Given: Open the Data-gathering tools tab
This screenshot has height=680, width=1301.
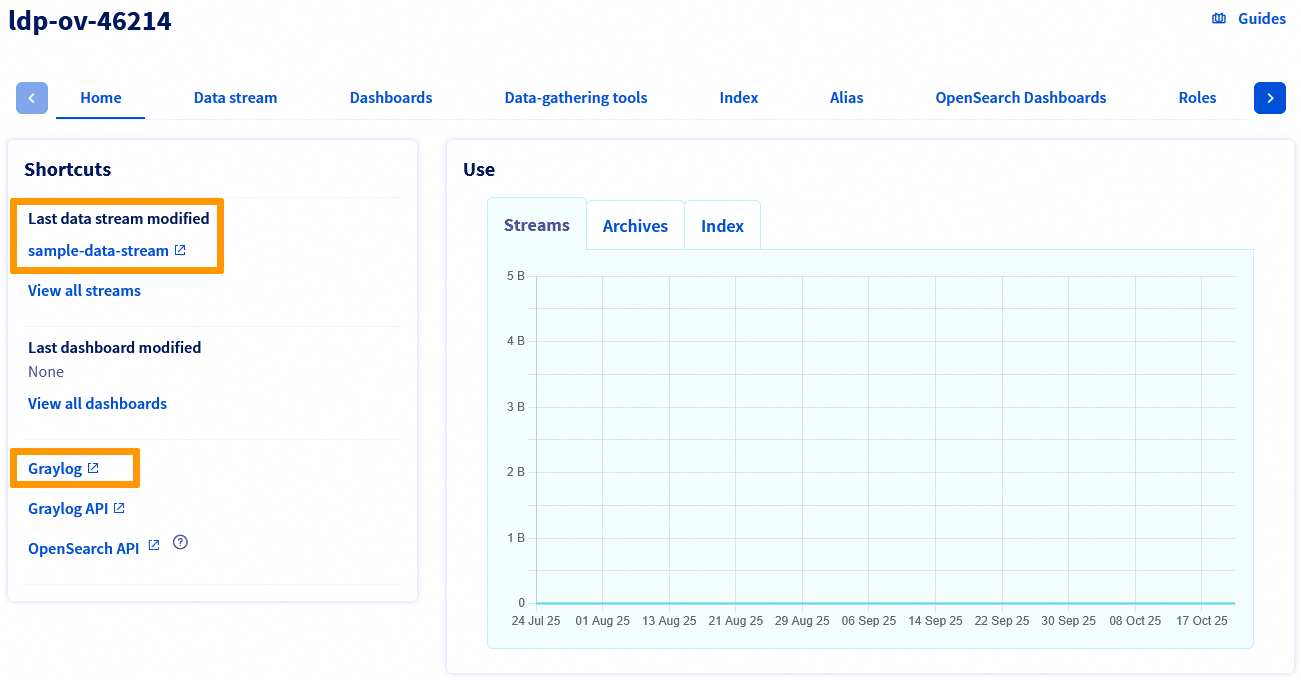Looking at the screenshot, I should (x=576, y=97).
